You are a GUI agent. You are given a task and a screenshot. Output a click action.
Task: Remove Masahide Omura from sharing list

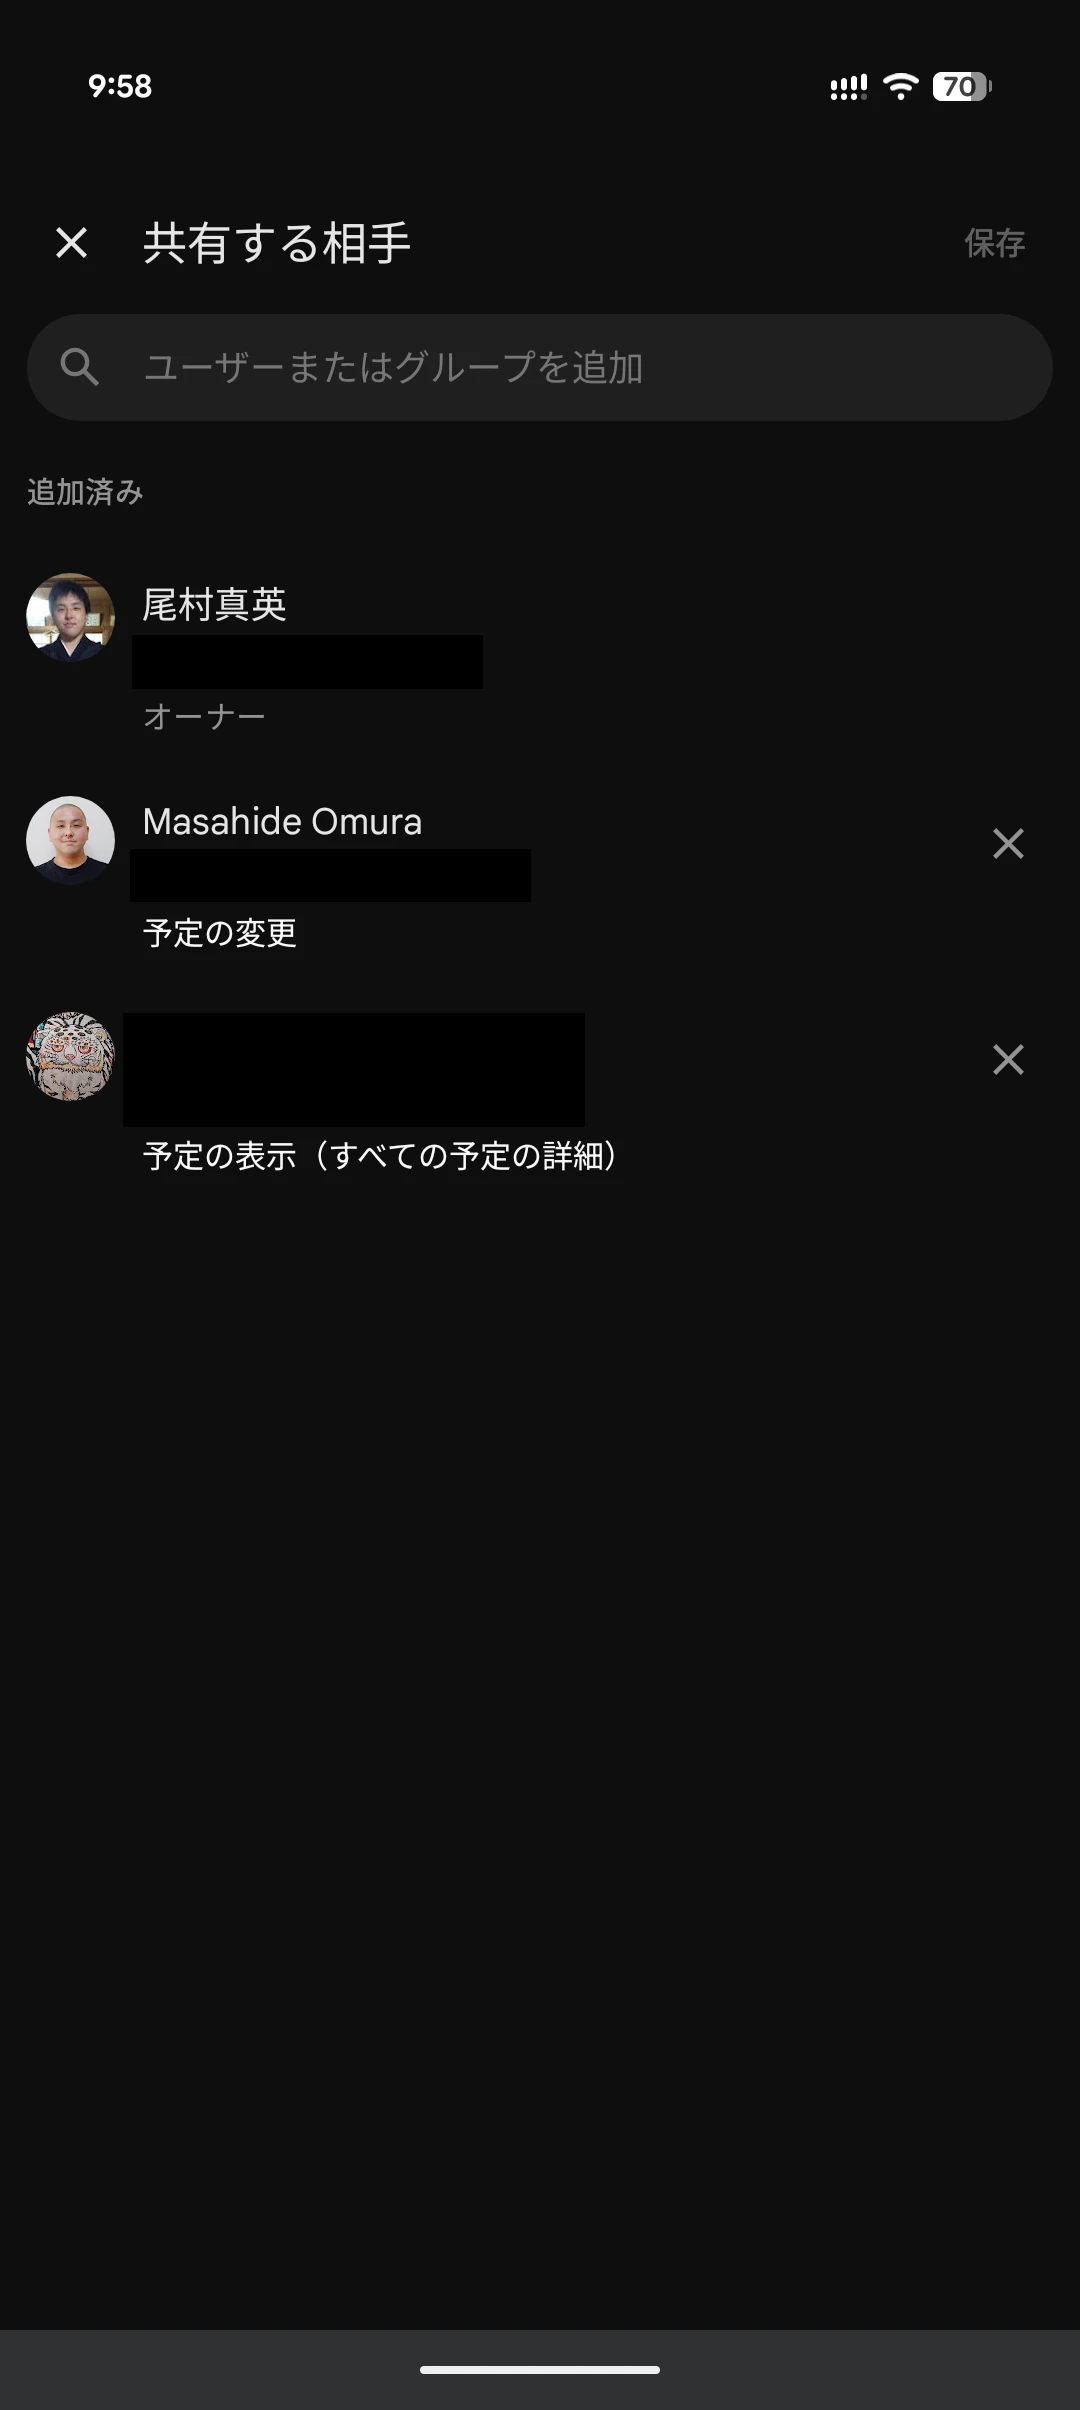point(1008,843)
